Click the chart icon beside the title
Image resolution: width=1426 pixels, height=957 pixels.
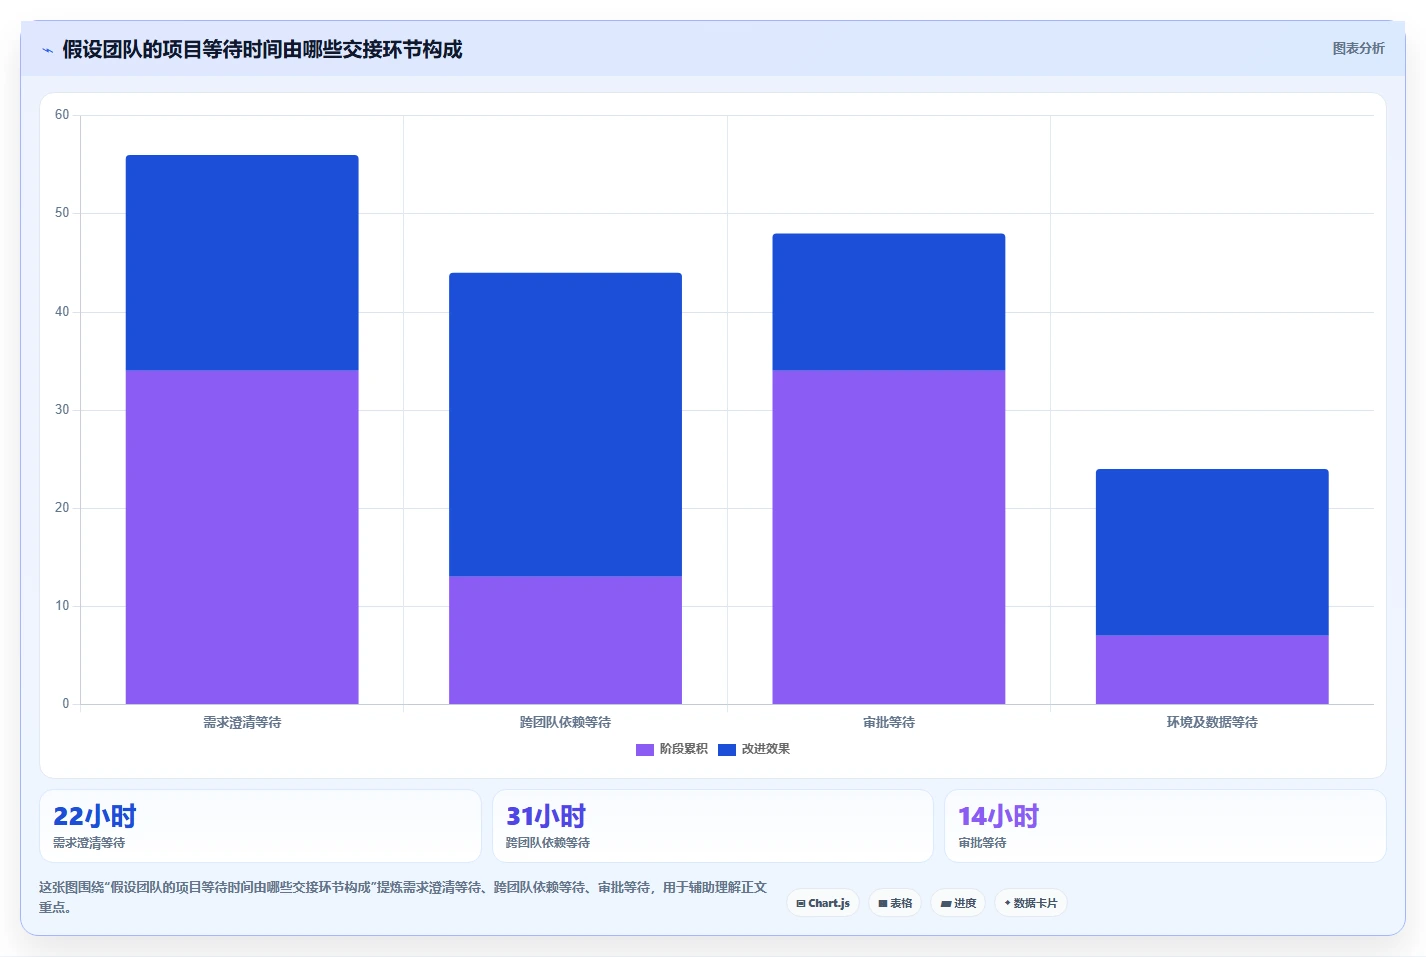[x=47, y=50]
